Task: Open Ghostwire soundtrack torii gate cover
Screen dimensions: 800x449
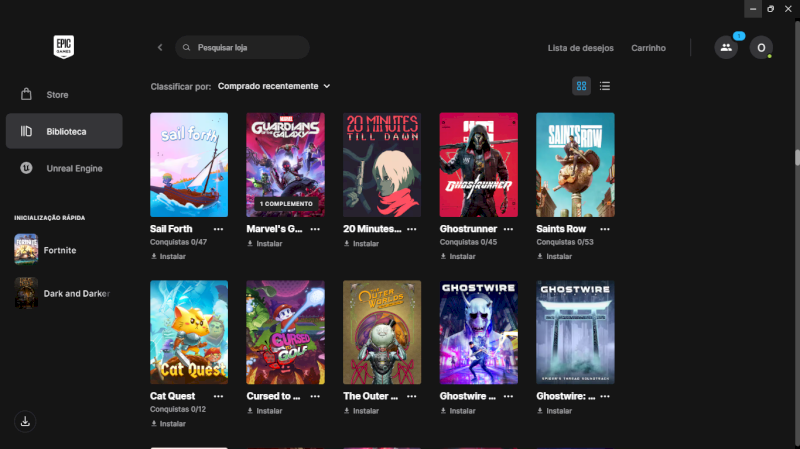Action: tap(575, 332)
